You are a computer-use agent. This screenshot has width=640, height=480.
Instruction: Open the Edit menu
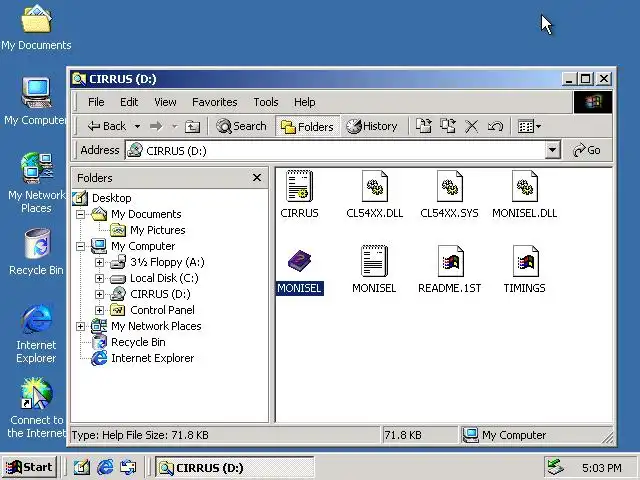[129, 102]
